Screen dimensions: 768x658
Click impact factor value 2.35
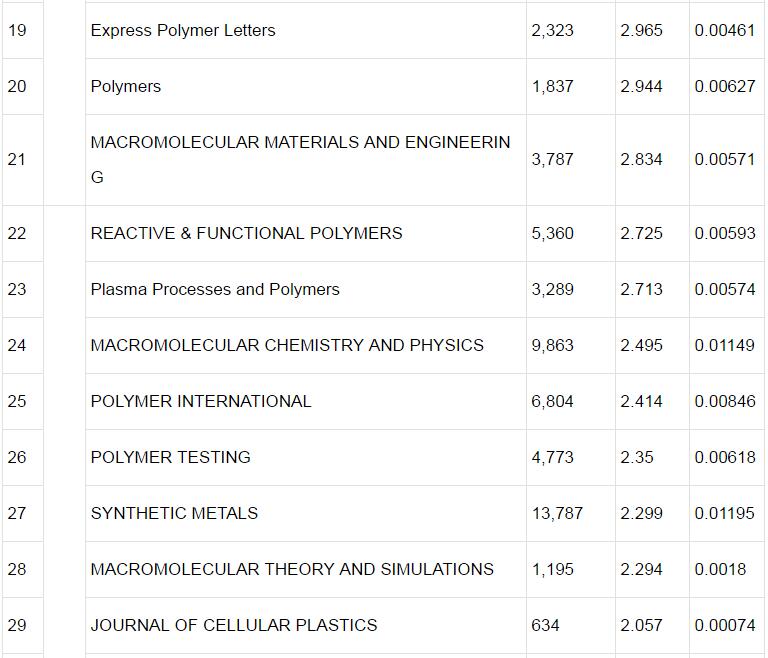[637, 457]
